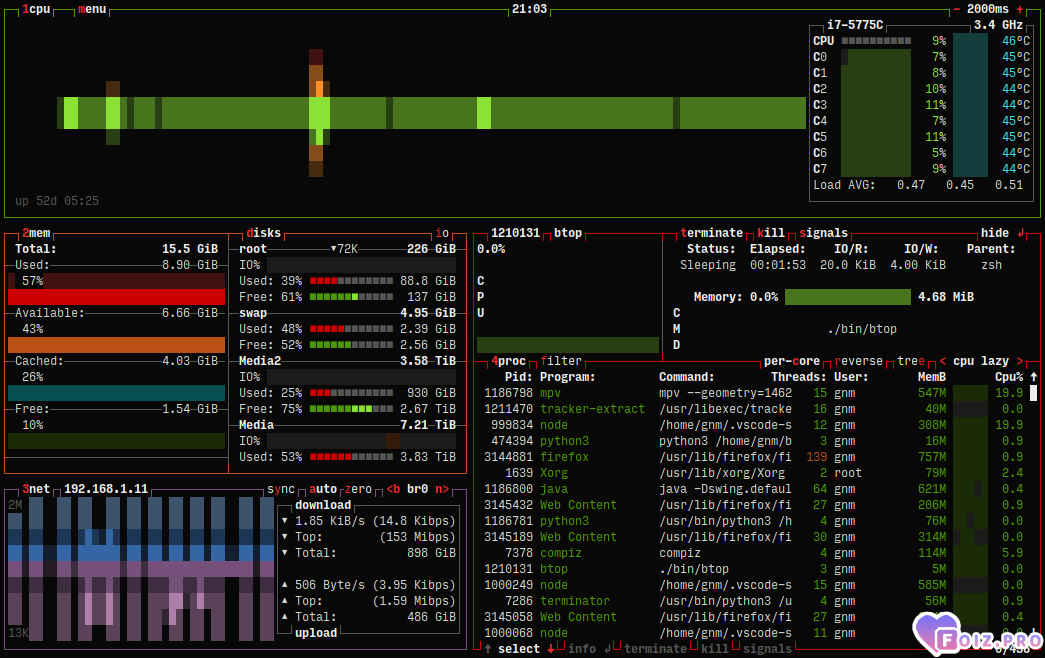Move selection up with the select up arrow
The height and width of the screenshot is (658, 1045).
(x=488, y=649)
